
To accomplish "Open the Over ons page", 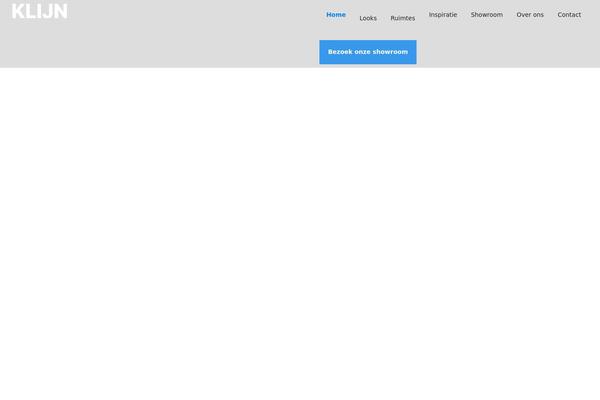I will point(530,15).
